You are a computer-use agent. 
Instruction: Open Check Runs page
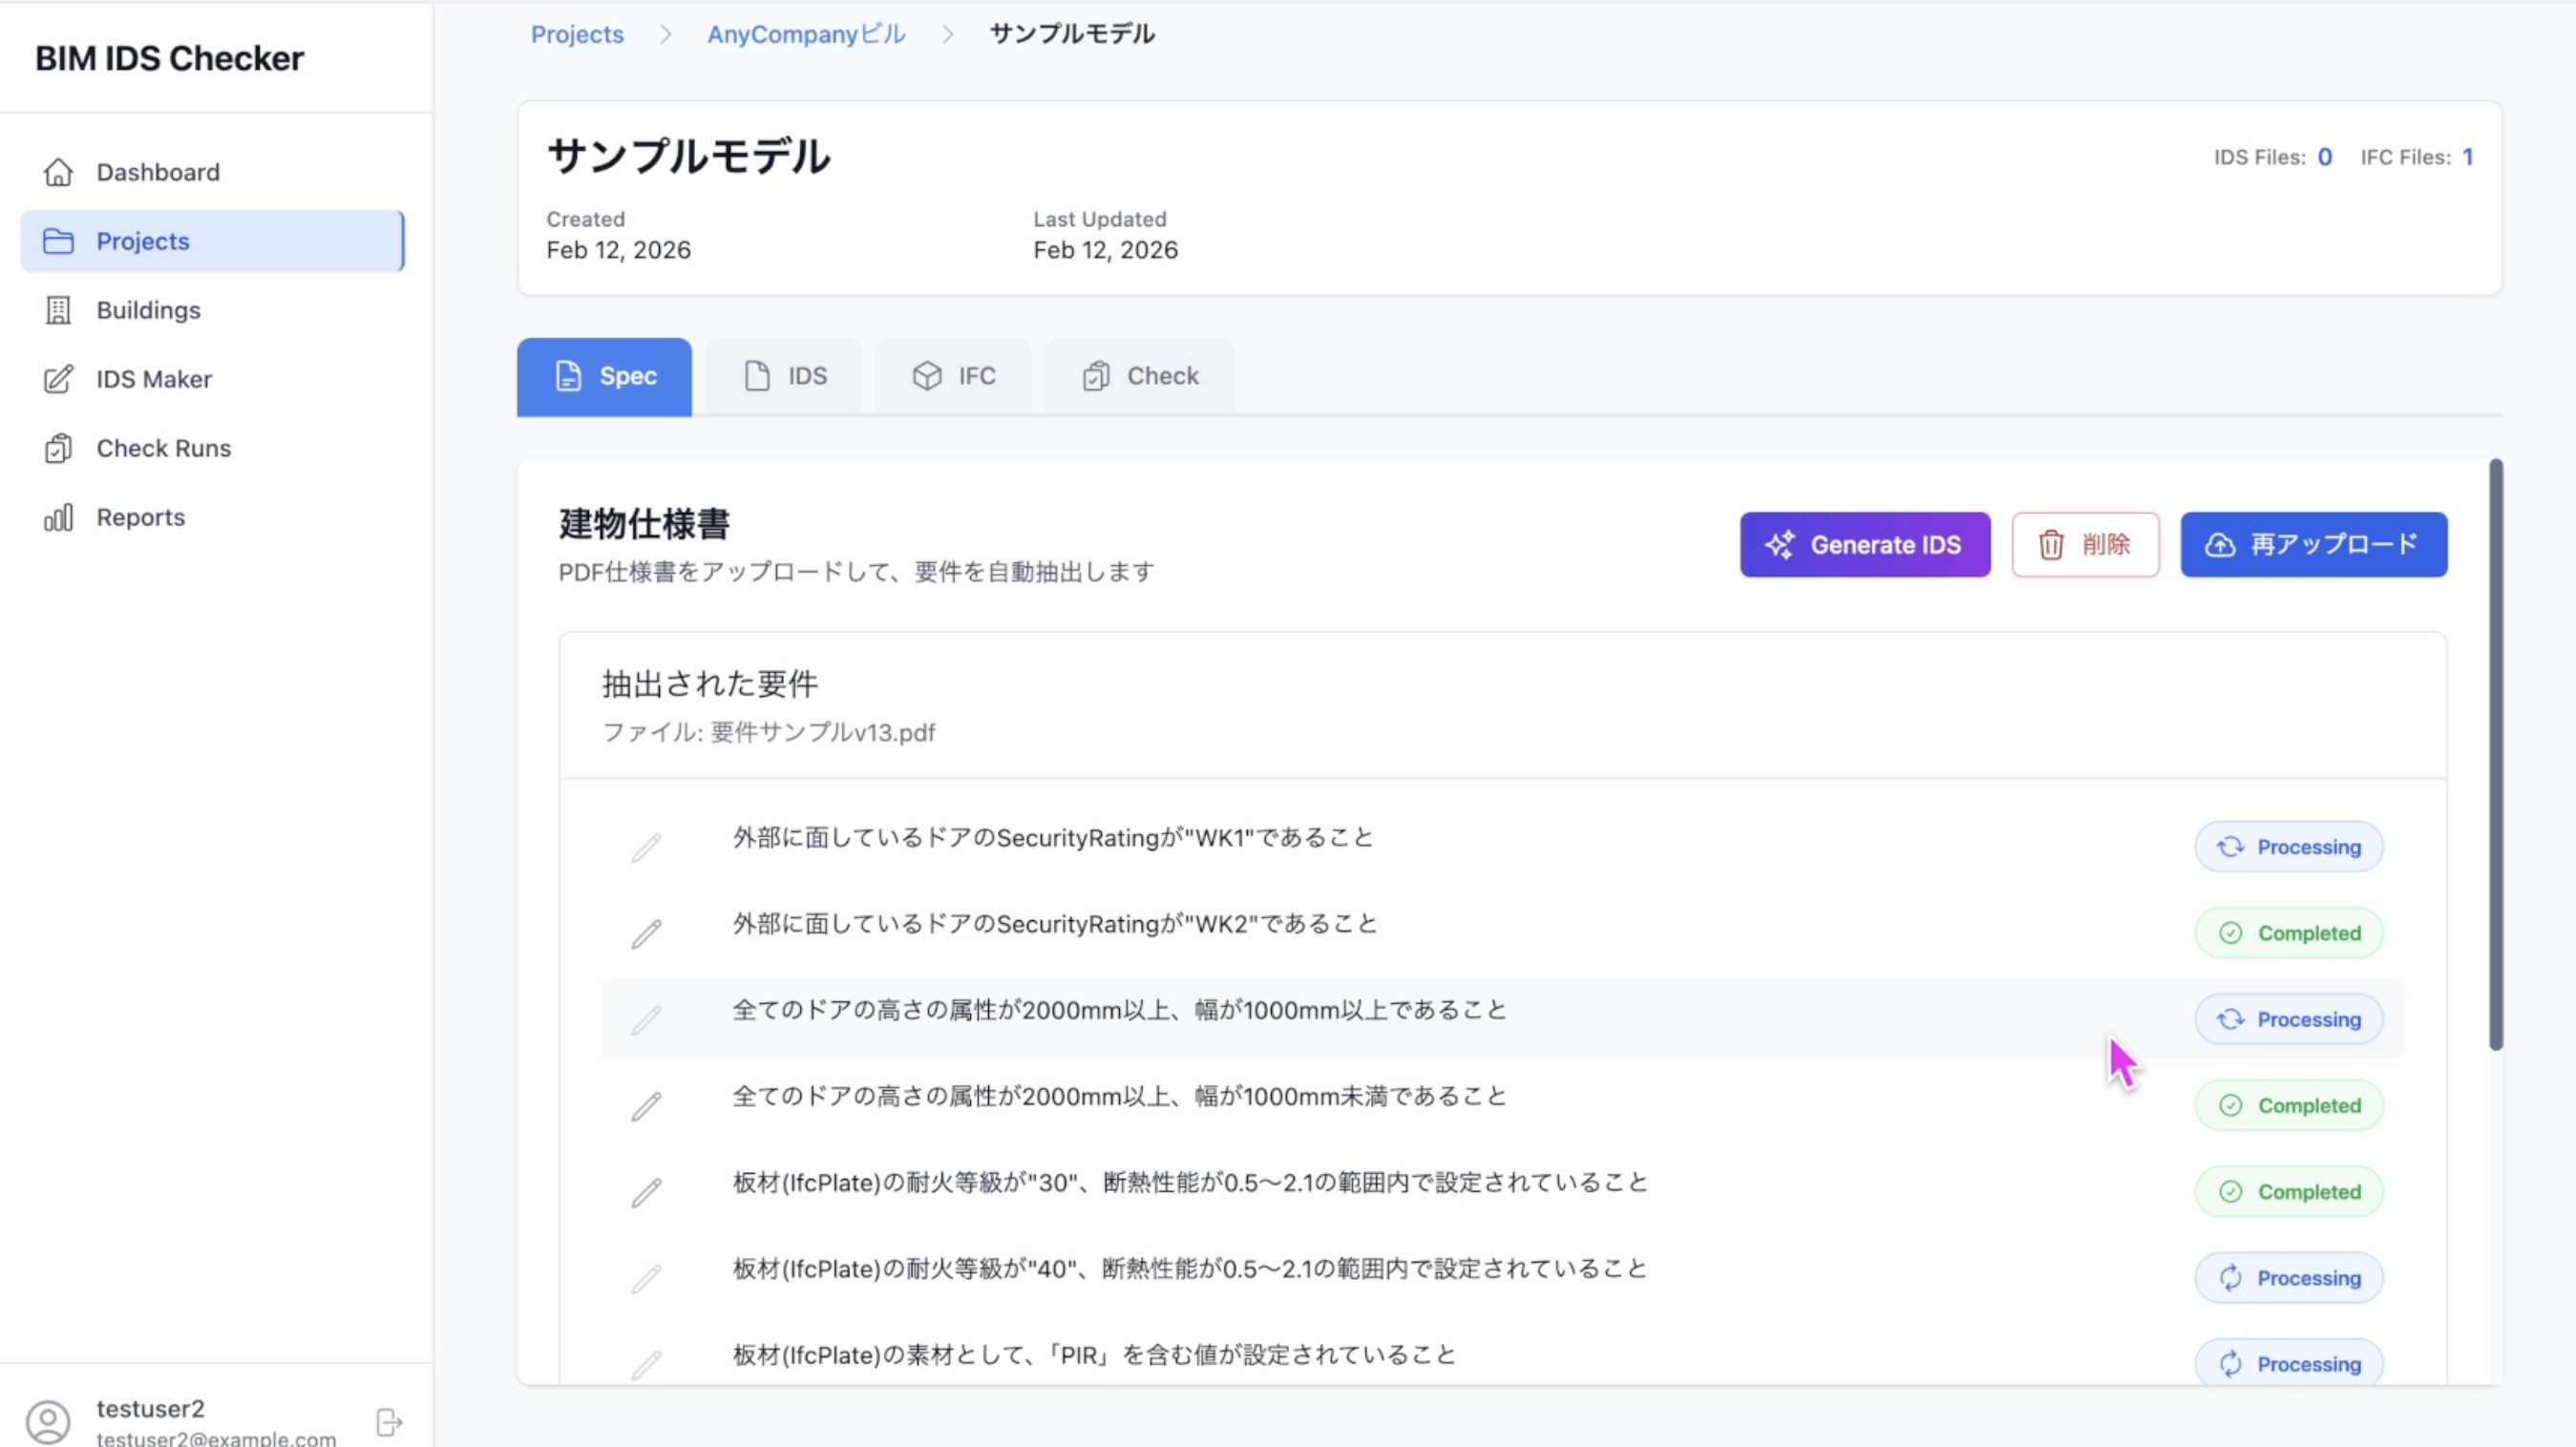click(212, 448)
